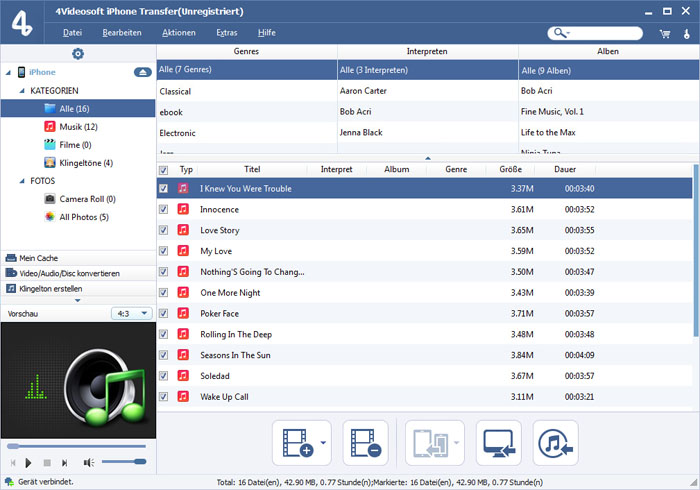Uncheck the My Love checkbox

pos(163,251)
